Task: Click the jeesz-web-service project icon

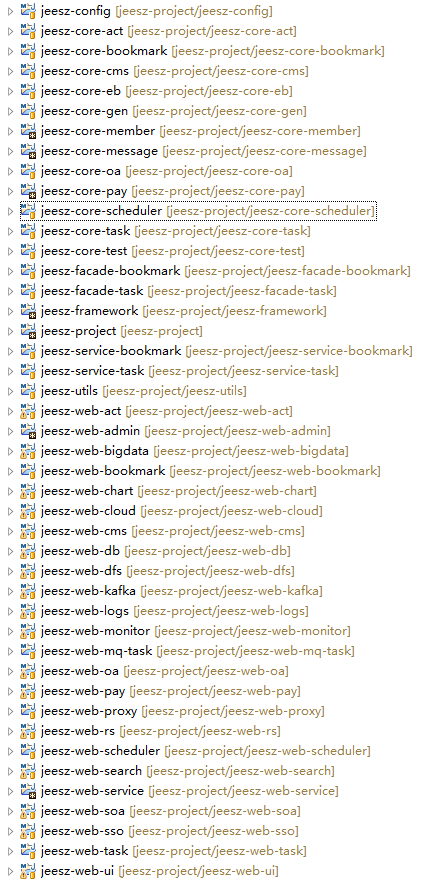Action: 28,791
